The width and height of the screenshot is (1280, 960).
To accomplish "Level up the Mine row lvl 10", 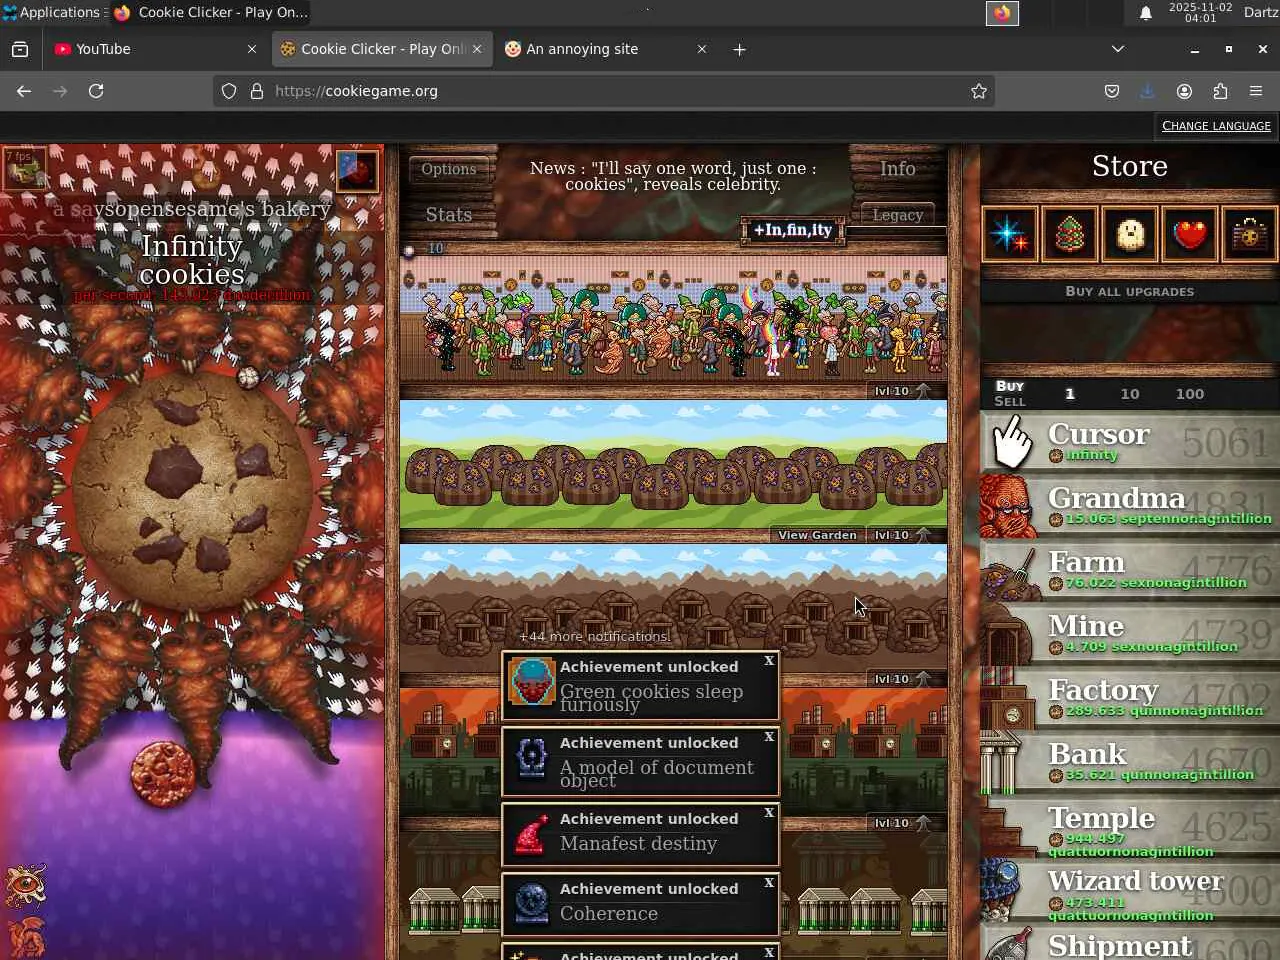I will pyautogui.click(x=903, y=679).
